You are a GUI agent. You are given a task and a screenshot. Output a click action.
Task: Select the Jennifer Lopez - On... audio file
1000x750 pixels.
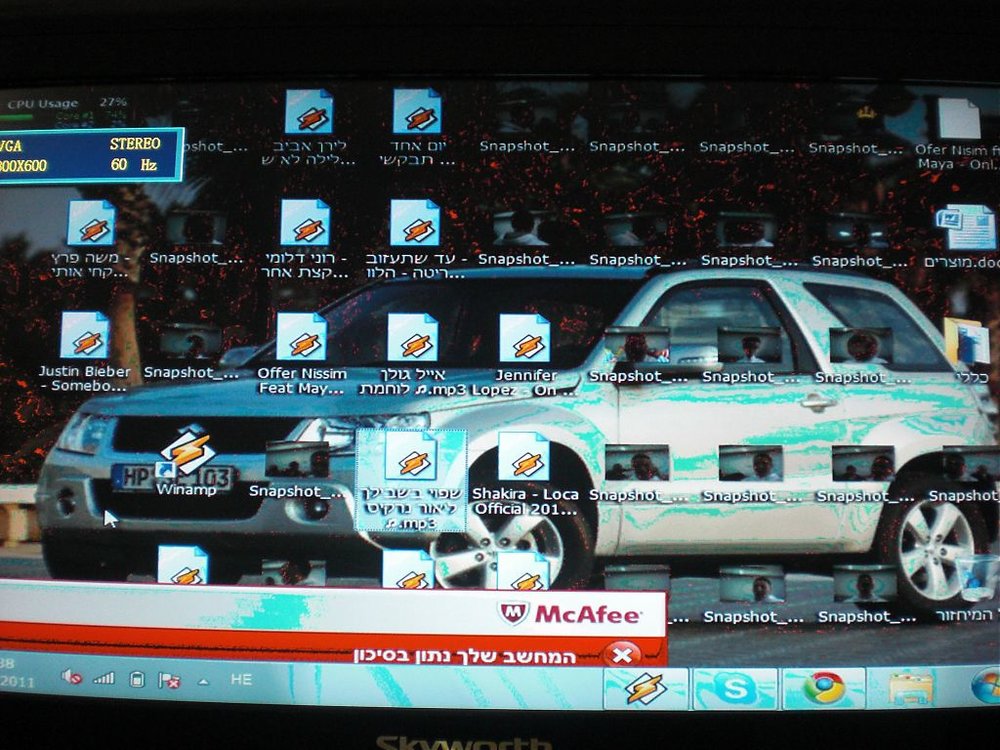[525, 355]
